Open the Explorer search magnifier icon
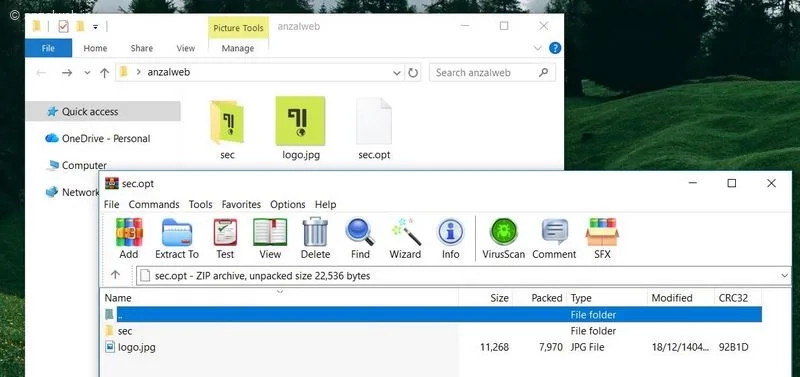The image size is (800, 377). pyautogui.click(x=544, y=72)
